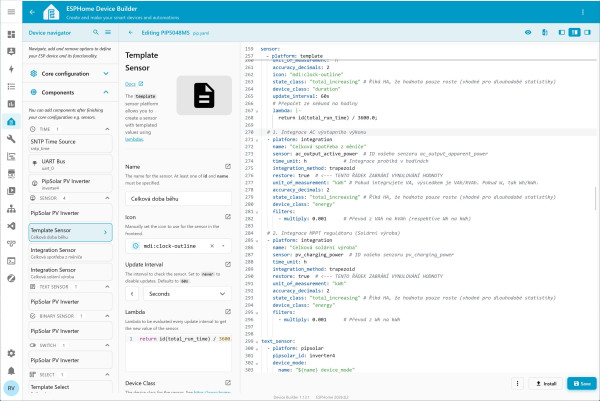Open the Energy lightning-bolt sidebar icon
Viewport: 600px width, 401px height.
point(11,69)
